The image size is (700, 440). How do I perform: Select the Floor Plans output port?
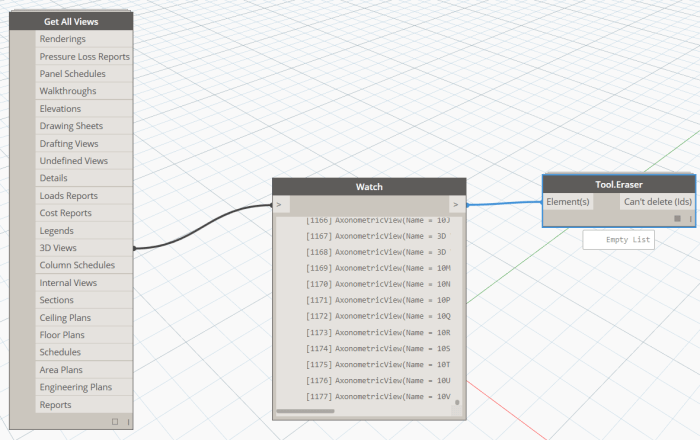pos(84,335)
